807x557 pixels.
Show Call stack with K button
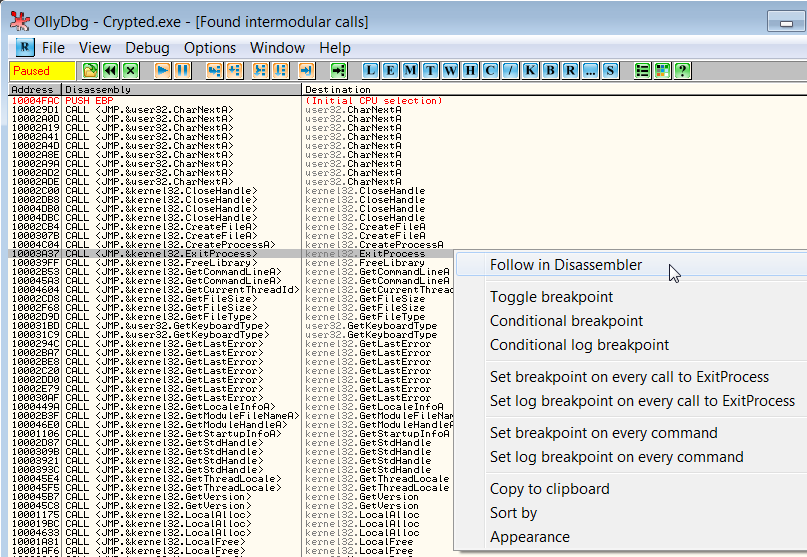pos(530,71)
